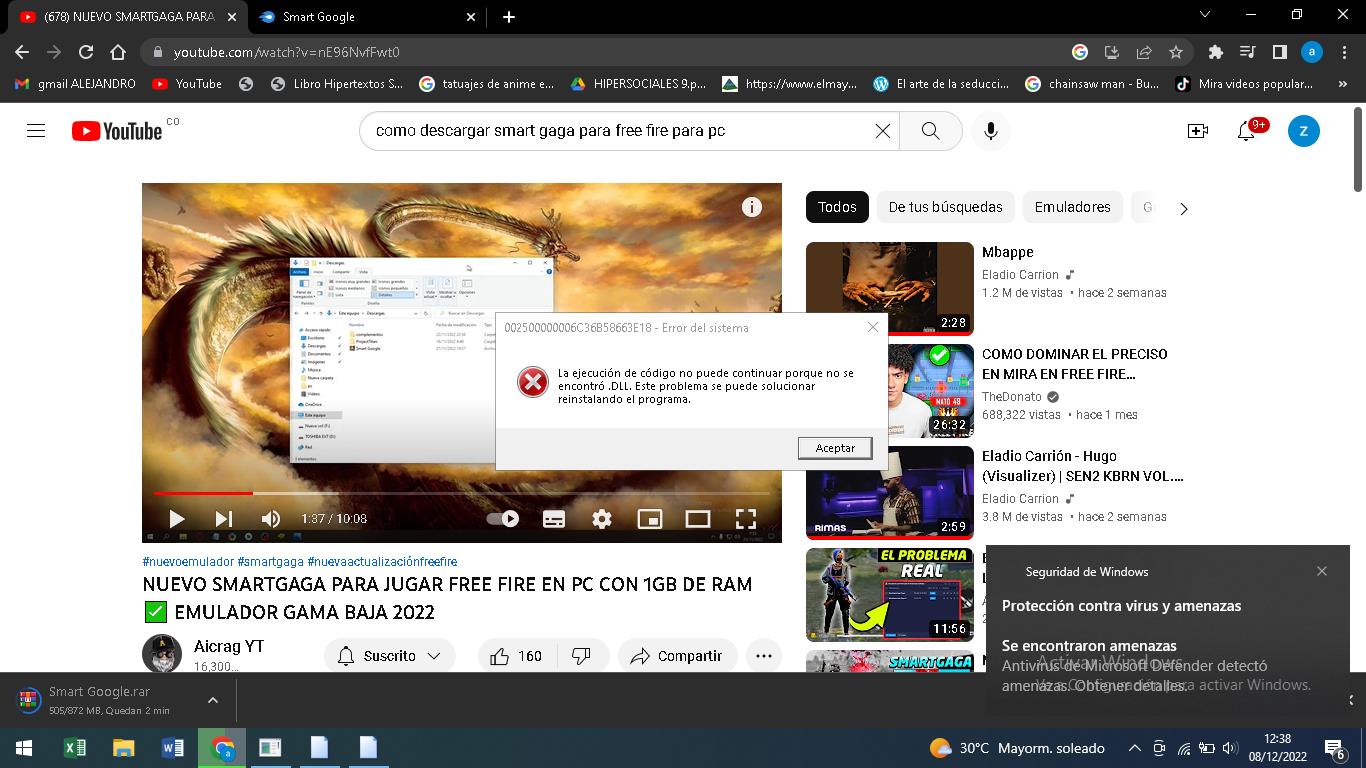Enter fullscreen mode on the video

click(x=746, y=518)
